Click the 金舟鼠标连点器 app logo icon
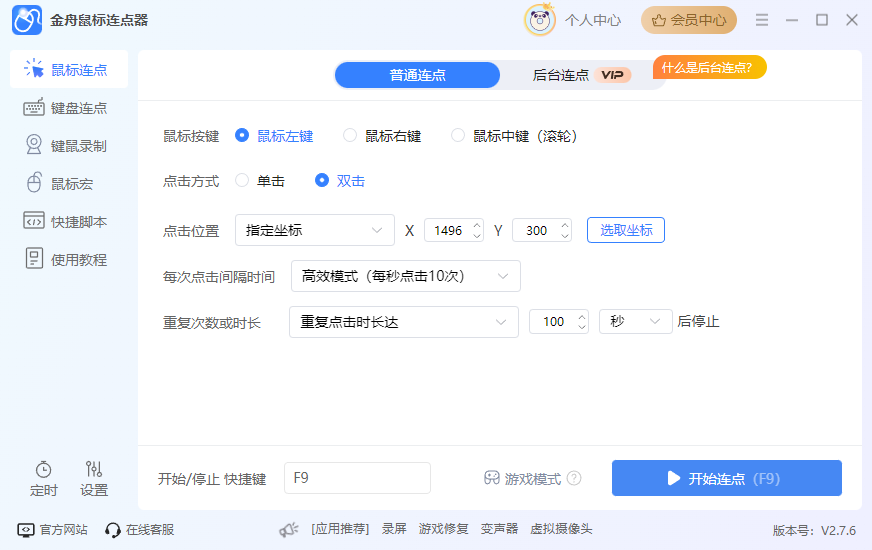872x550 pixels. [x=27, y=20]
